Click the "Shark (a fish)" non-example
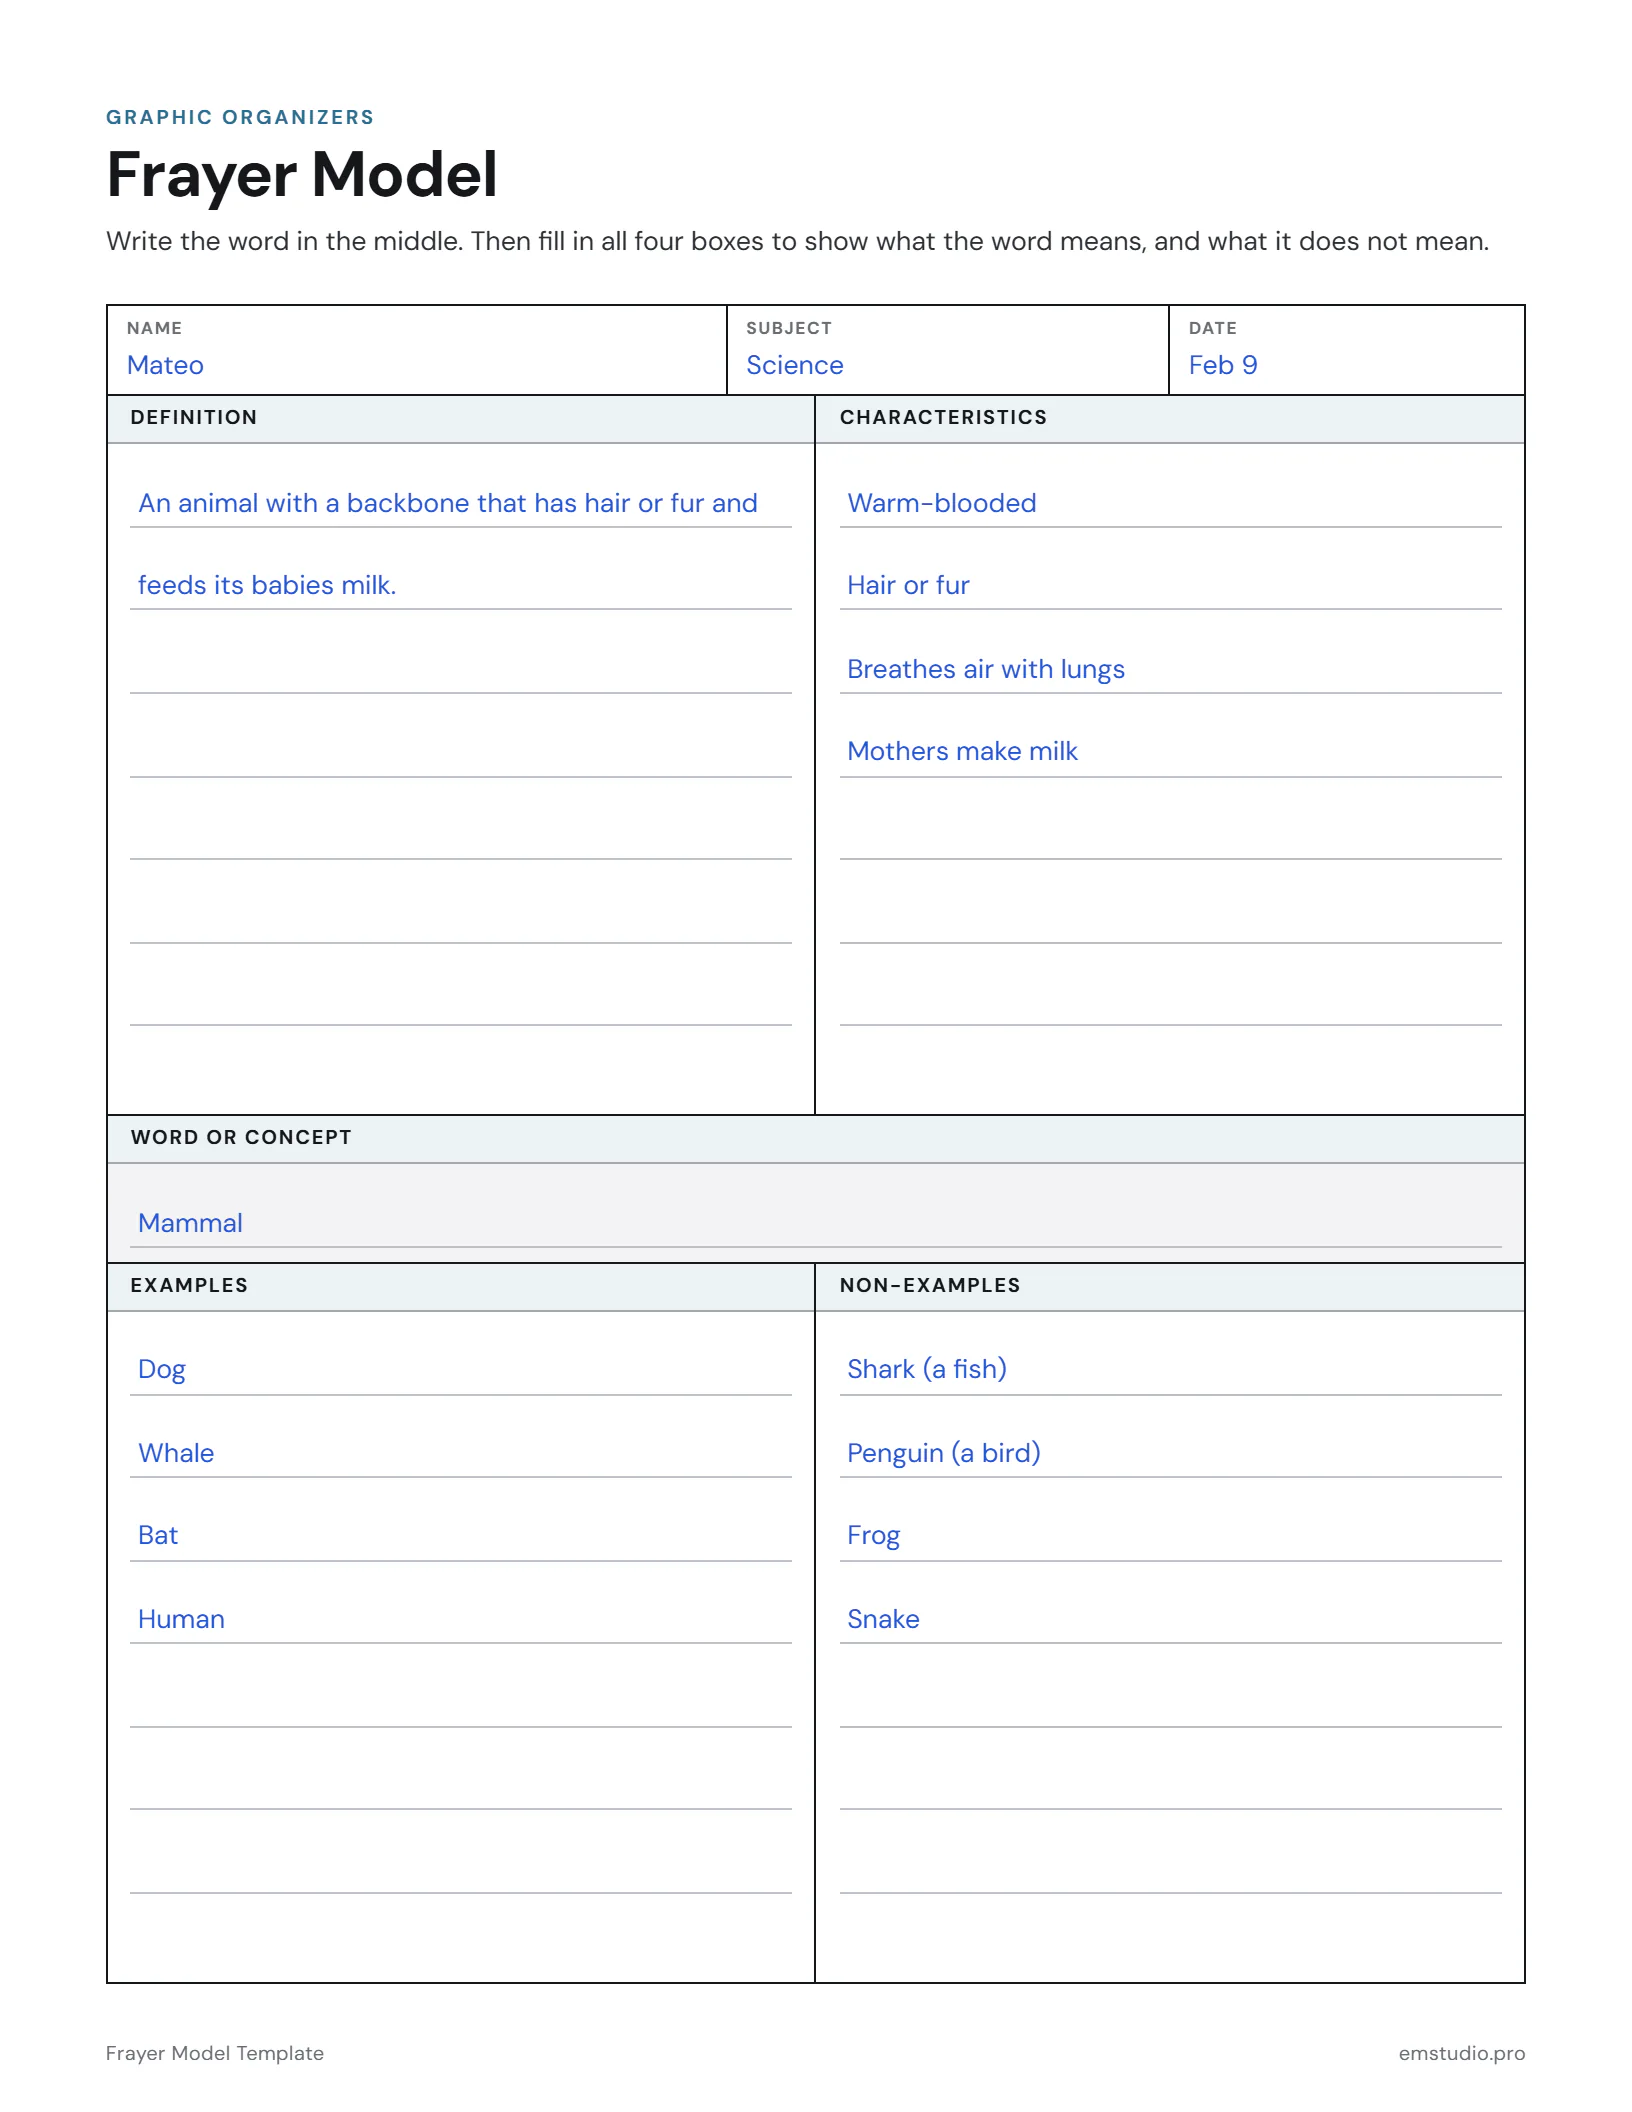 (1170, 1369)
